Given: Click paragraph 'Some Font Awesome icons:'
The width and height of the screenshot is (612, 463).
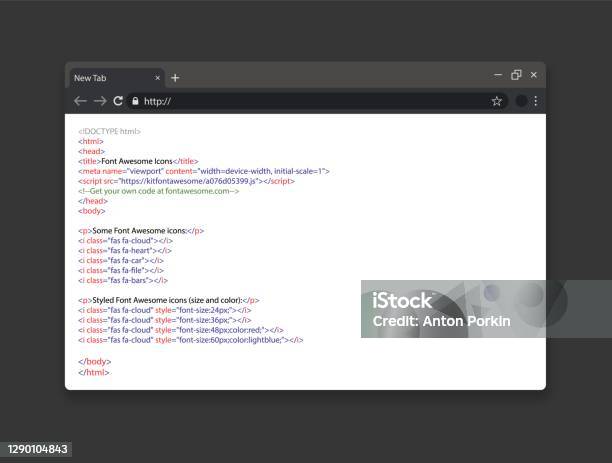Looking at the screenshot, I should pyautogui.click(x=141, y=231).
